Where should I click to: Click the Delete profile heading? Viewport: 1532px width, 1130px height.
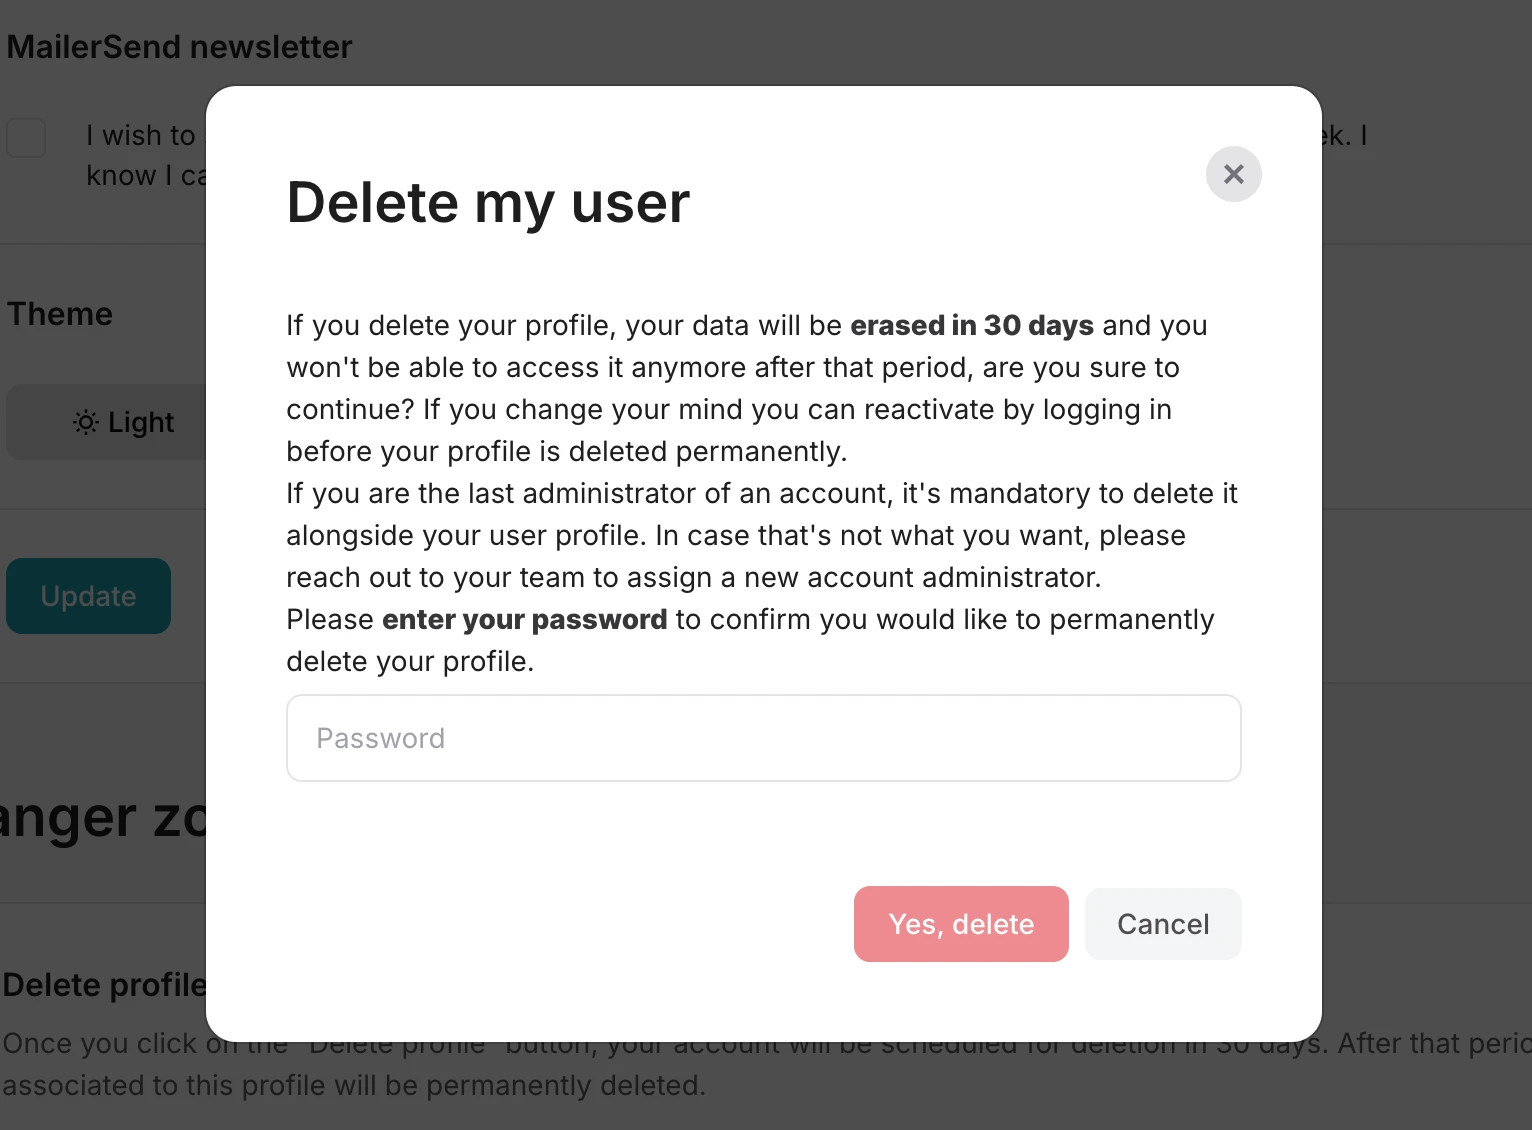[103, 985]
